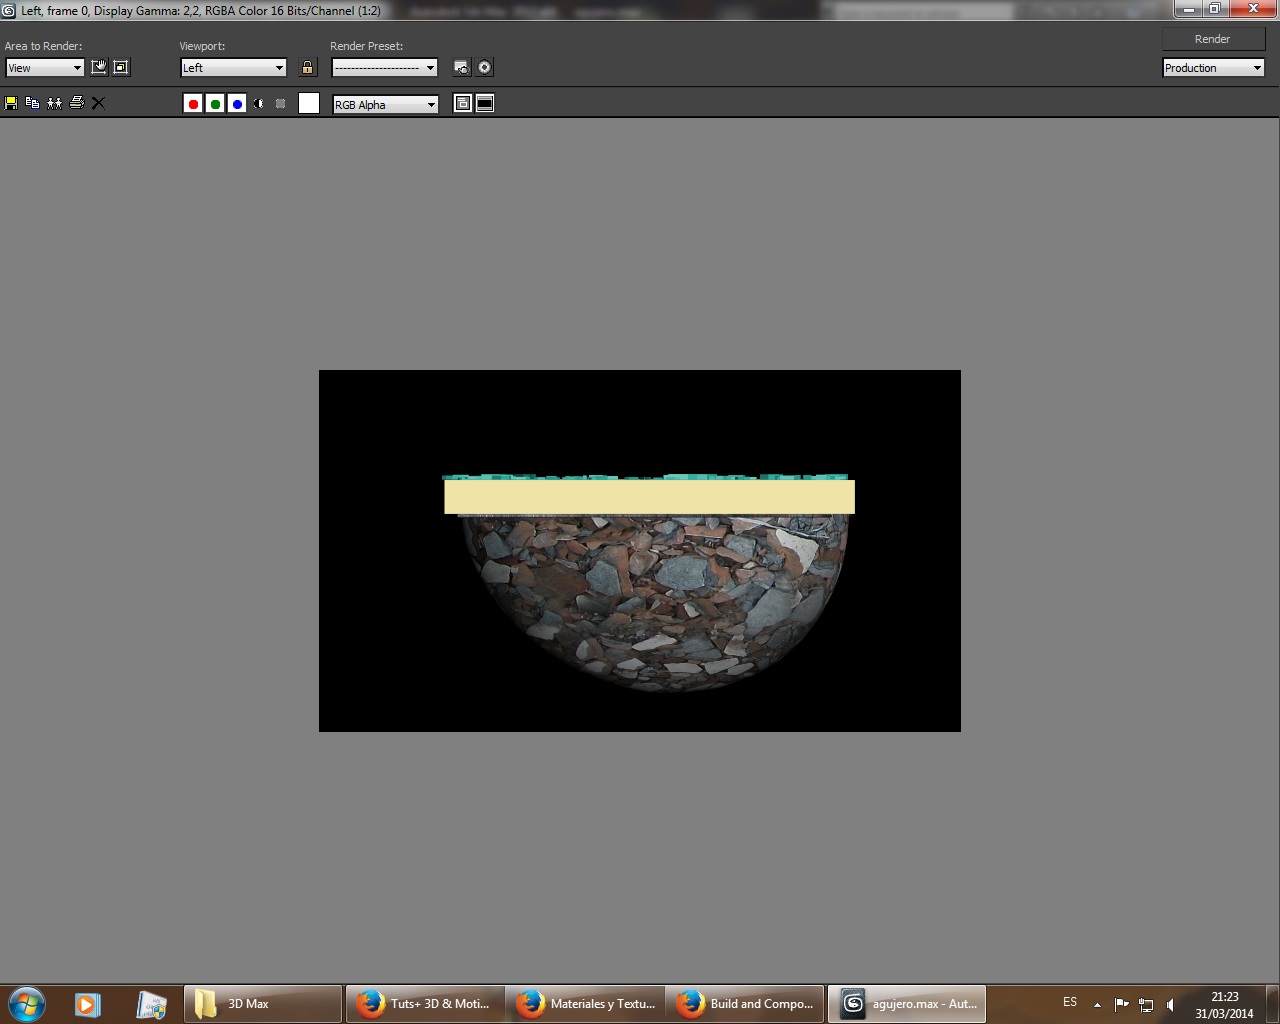Clear the rendered frame with the X icon

tap(98, 103)
